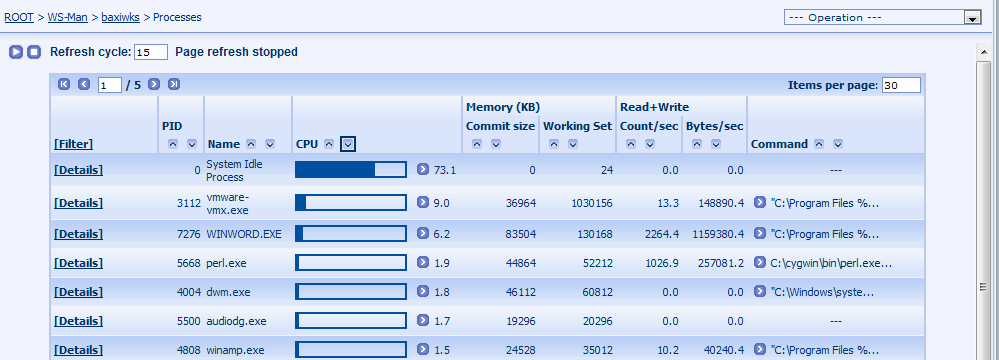Screen dimensions: 999x360
Task: Click the Refresh cycle input field
Action: tap(151, 52)
